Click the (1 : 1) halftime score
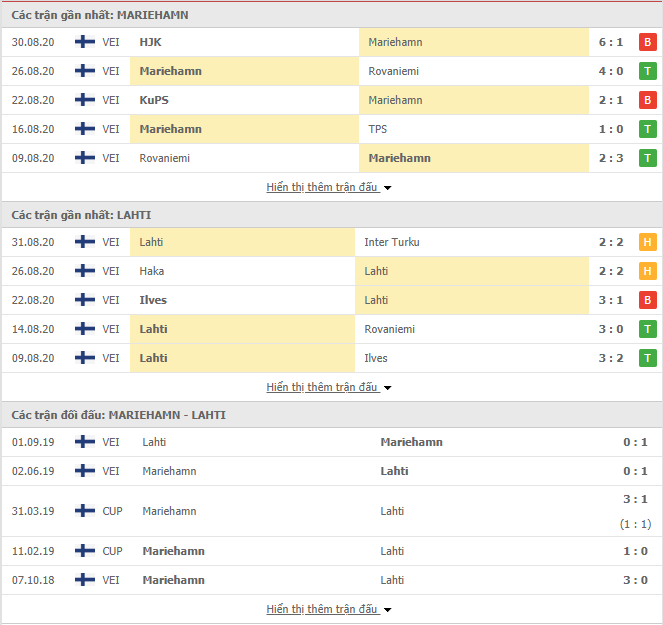 click(635, 524)
